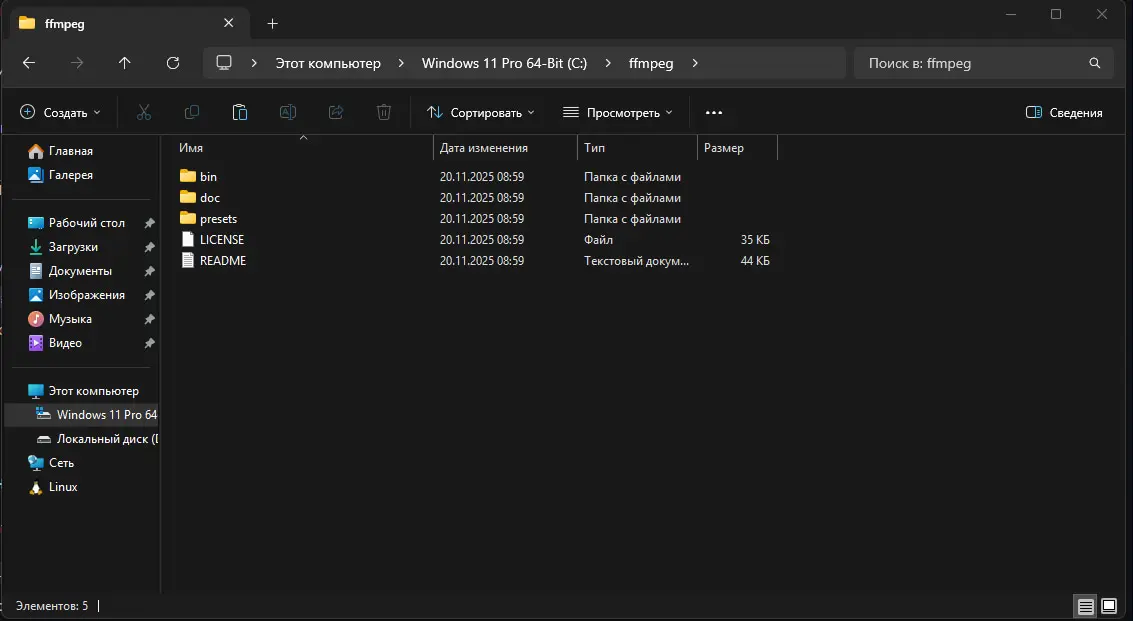Unpin Музыка via its pin icon

tap(150, 319)
